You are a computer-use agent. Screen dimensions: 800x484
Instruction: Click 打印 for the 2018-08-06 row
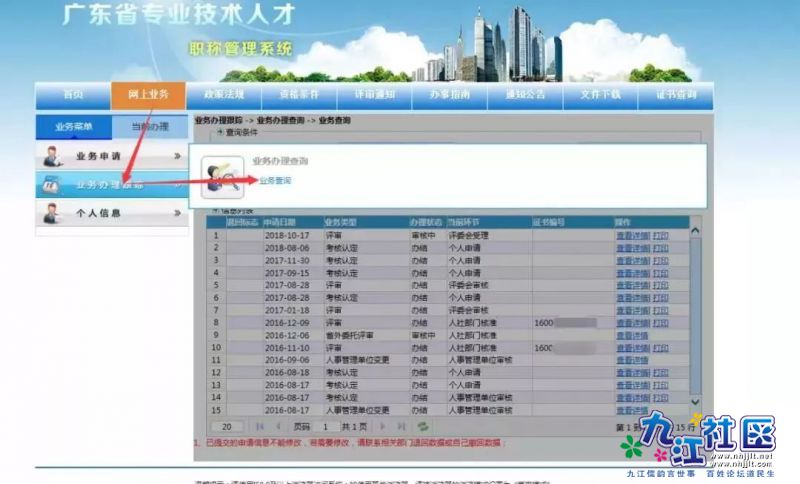(661, 247)
